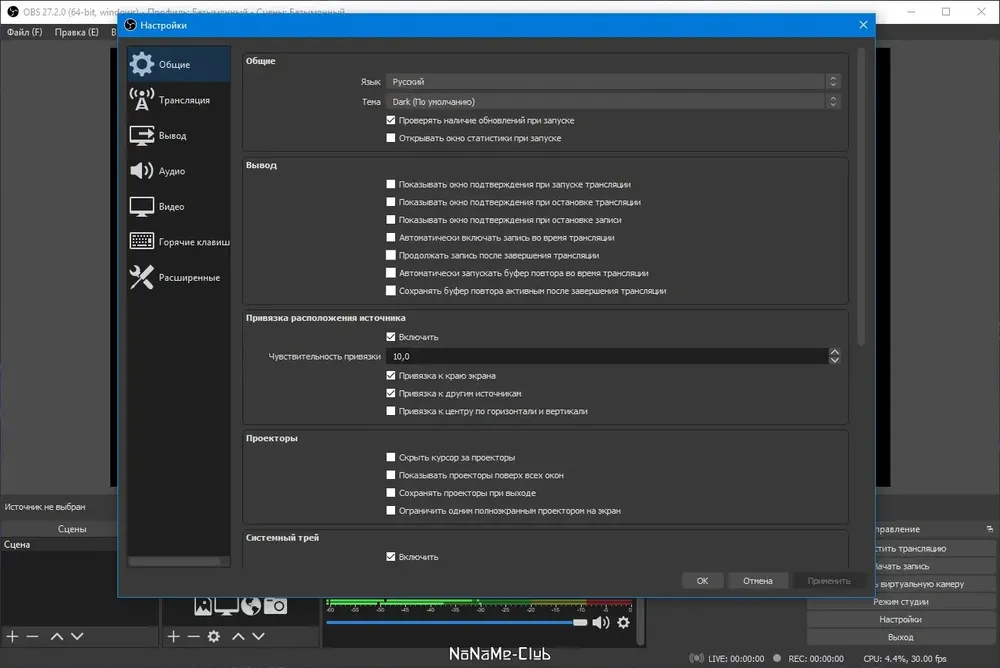Viewport: 1000px width, 668px height.
Task: Increase Чувствительность привязки with up arrow
Action: click(x=834, y=352)
